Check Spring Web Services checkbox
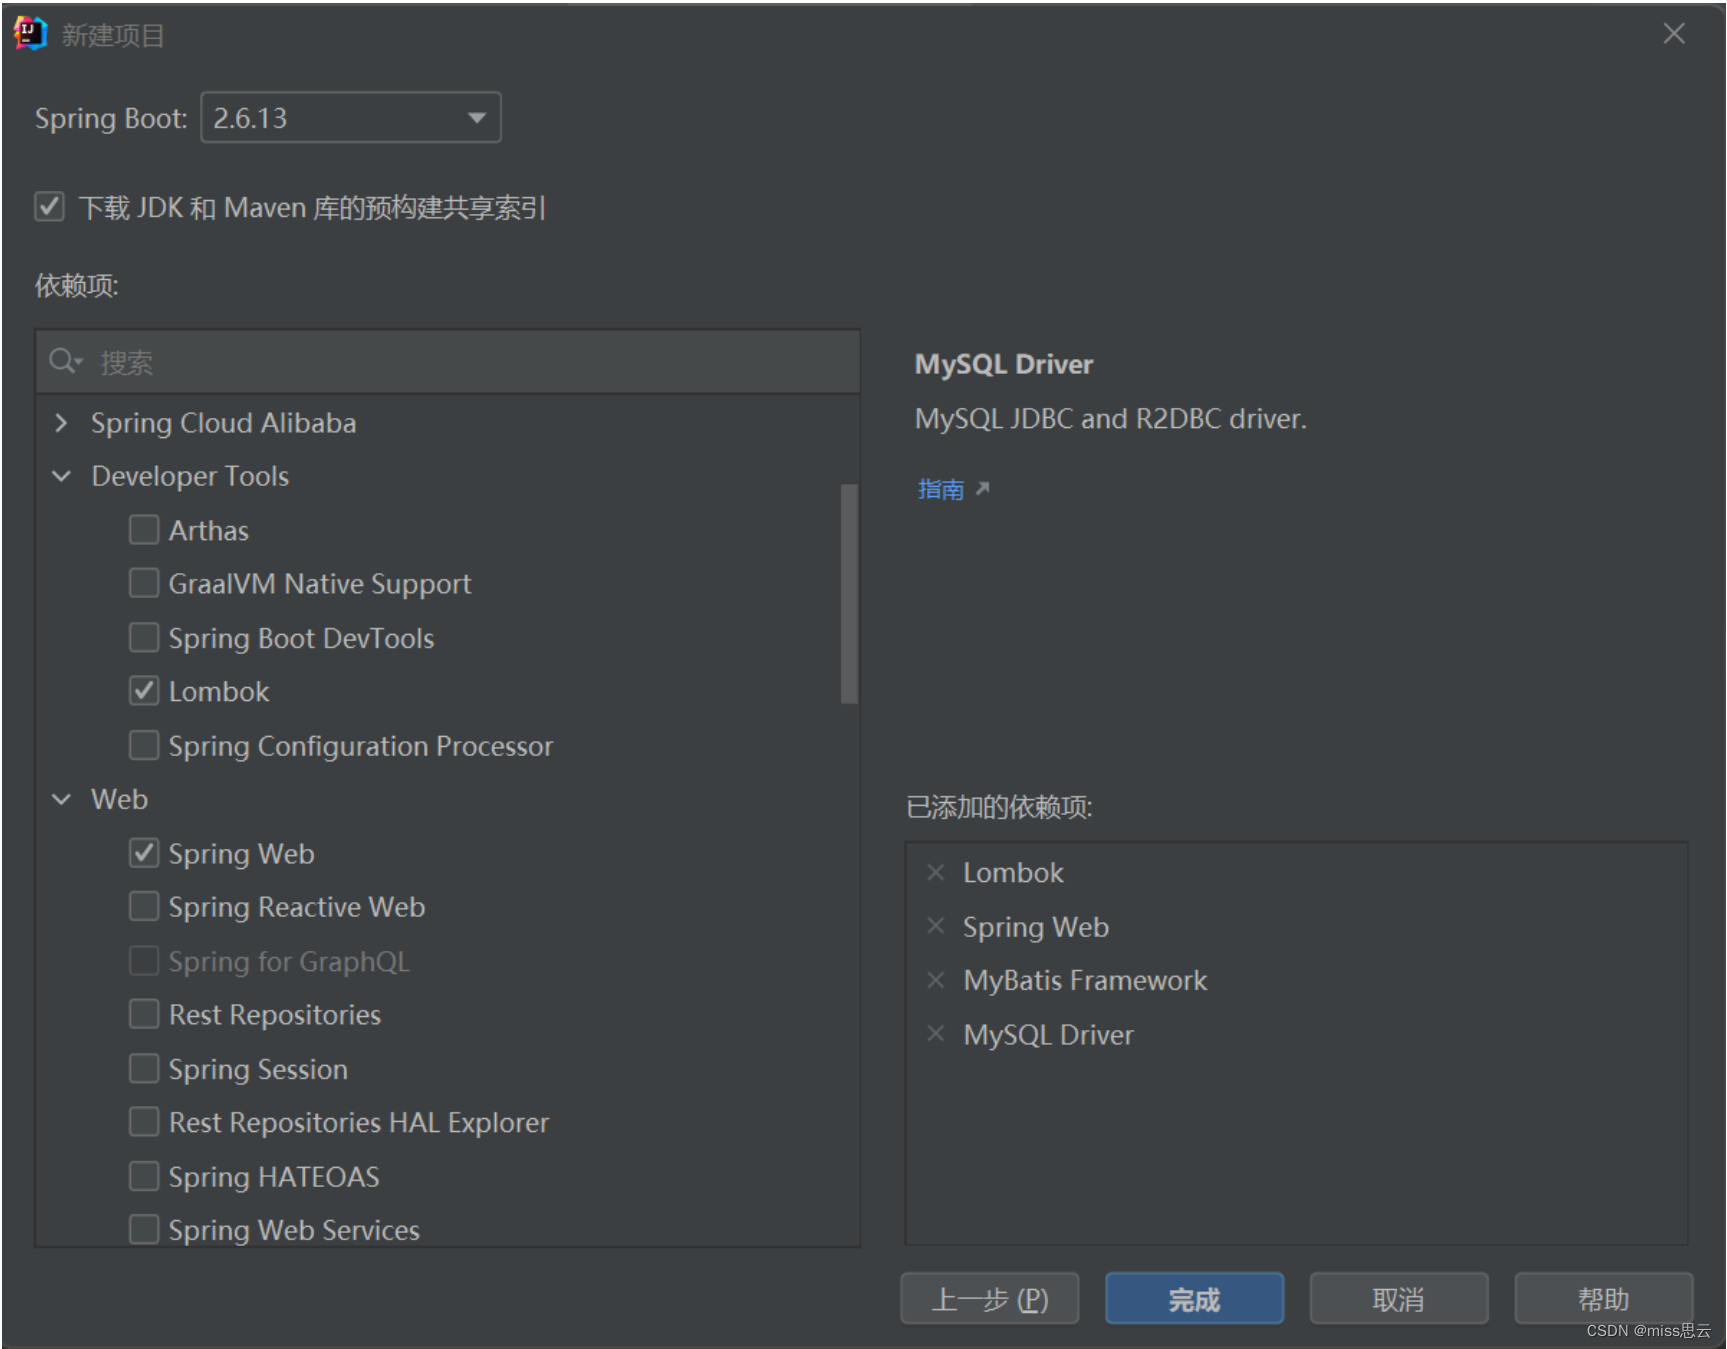1727x1349 pixels. 144,1229
